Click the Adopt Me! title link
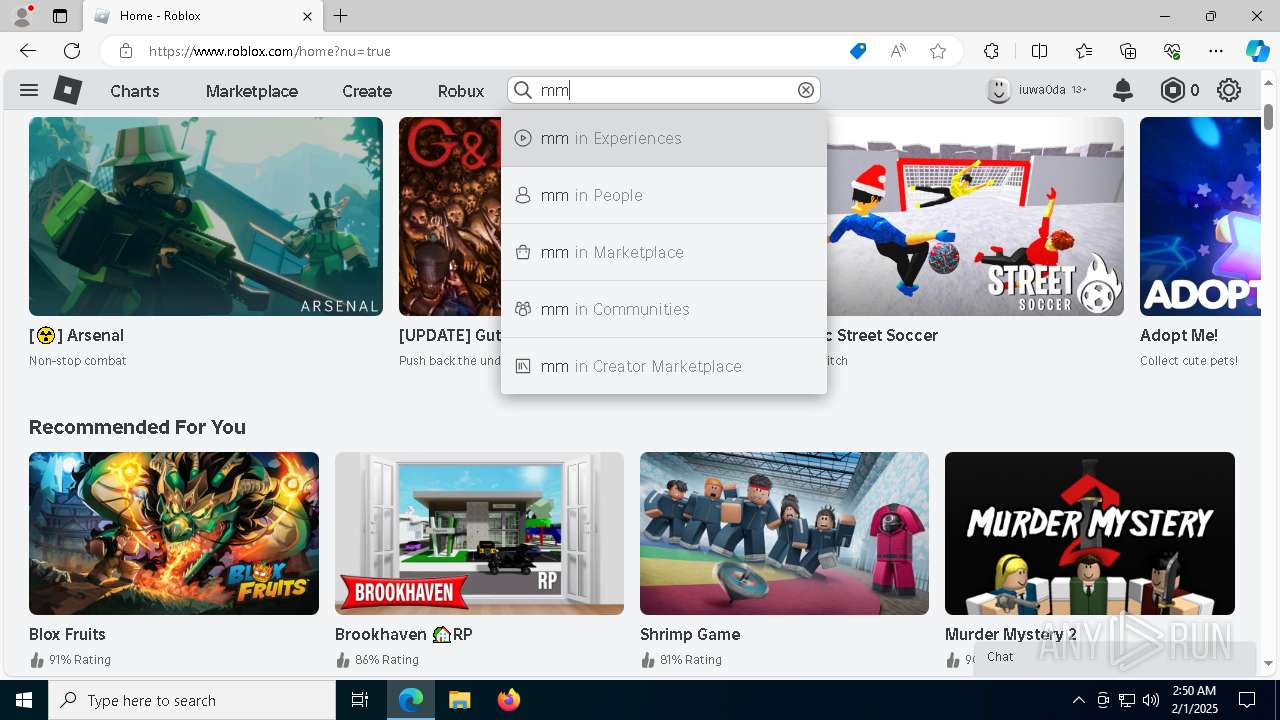The width and height of the screenshot is (1280, 720). click(x=1178, y=335)
